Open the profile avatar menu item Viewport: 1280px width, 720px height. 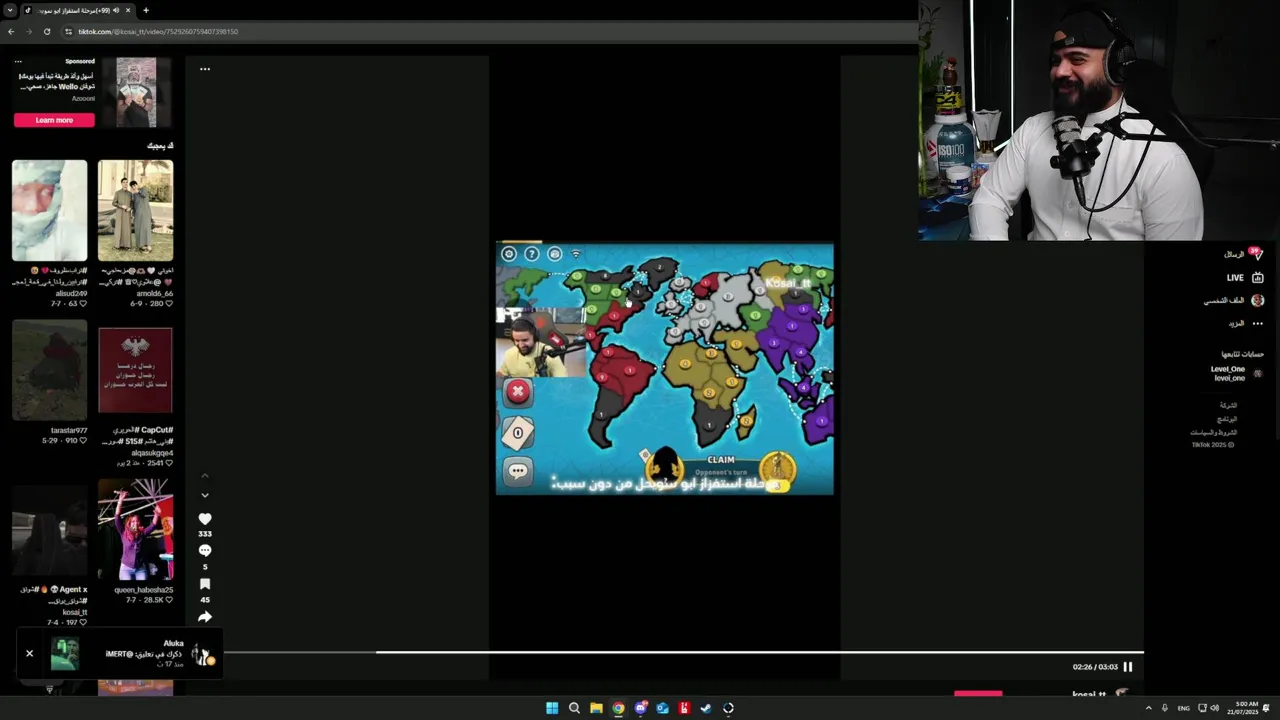click(x=1257, y=300)
